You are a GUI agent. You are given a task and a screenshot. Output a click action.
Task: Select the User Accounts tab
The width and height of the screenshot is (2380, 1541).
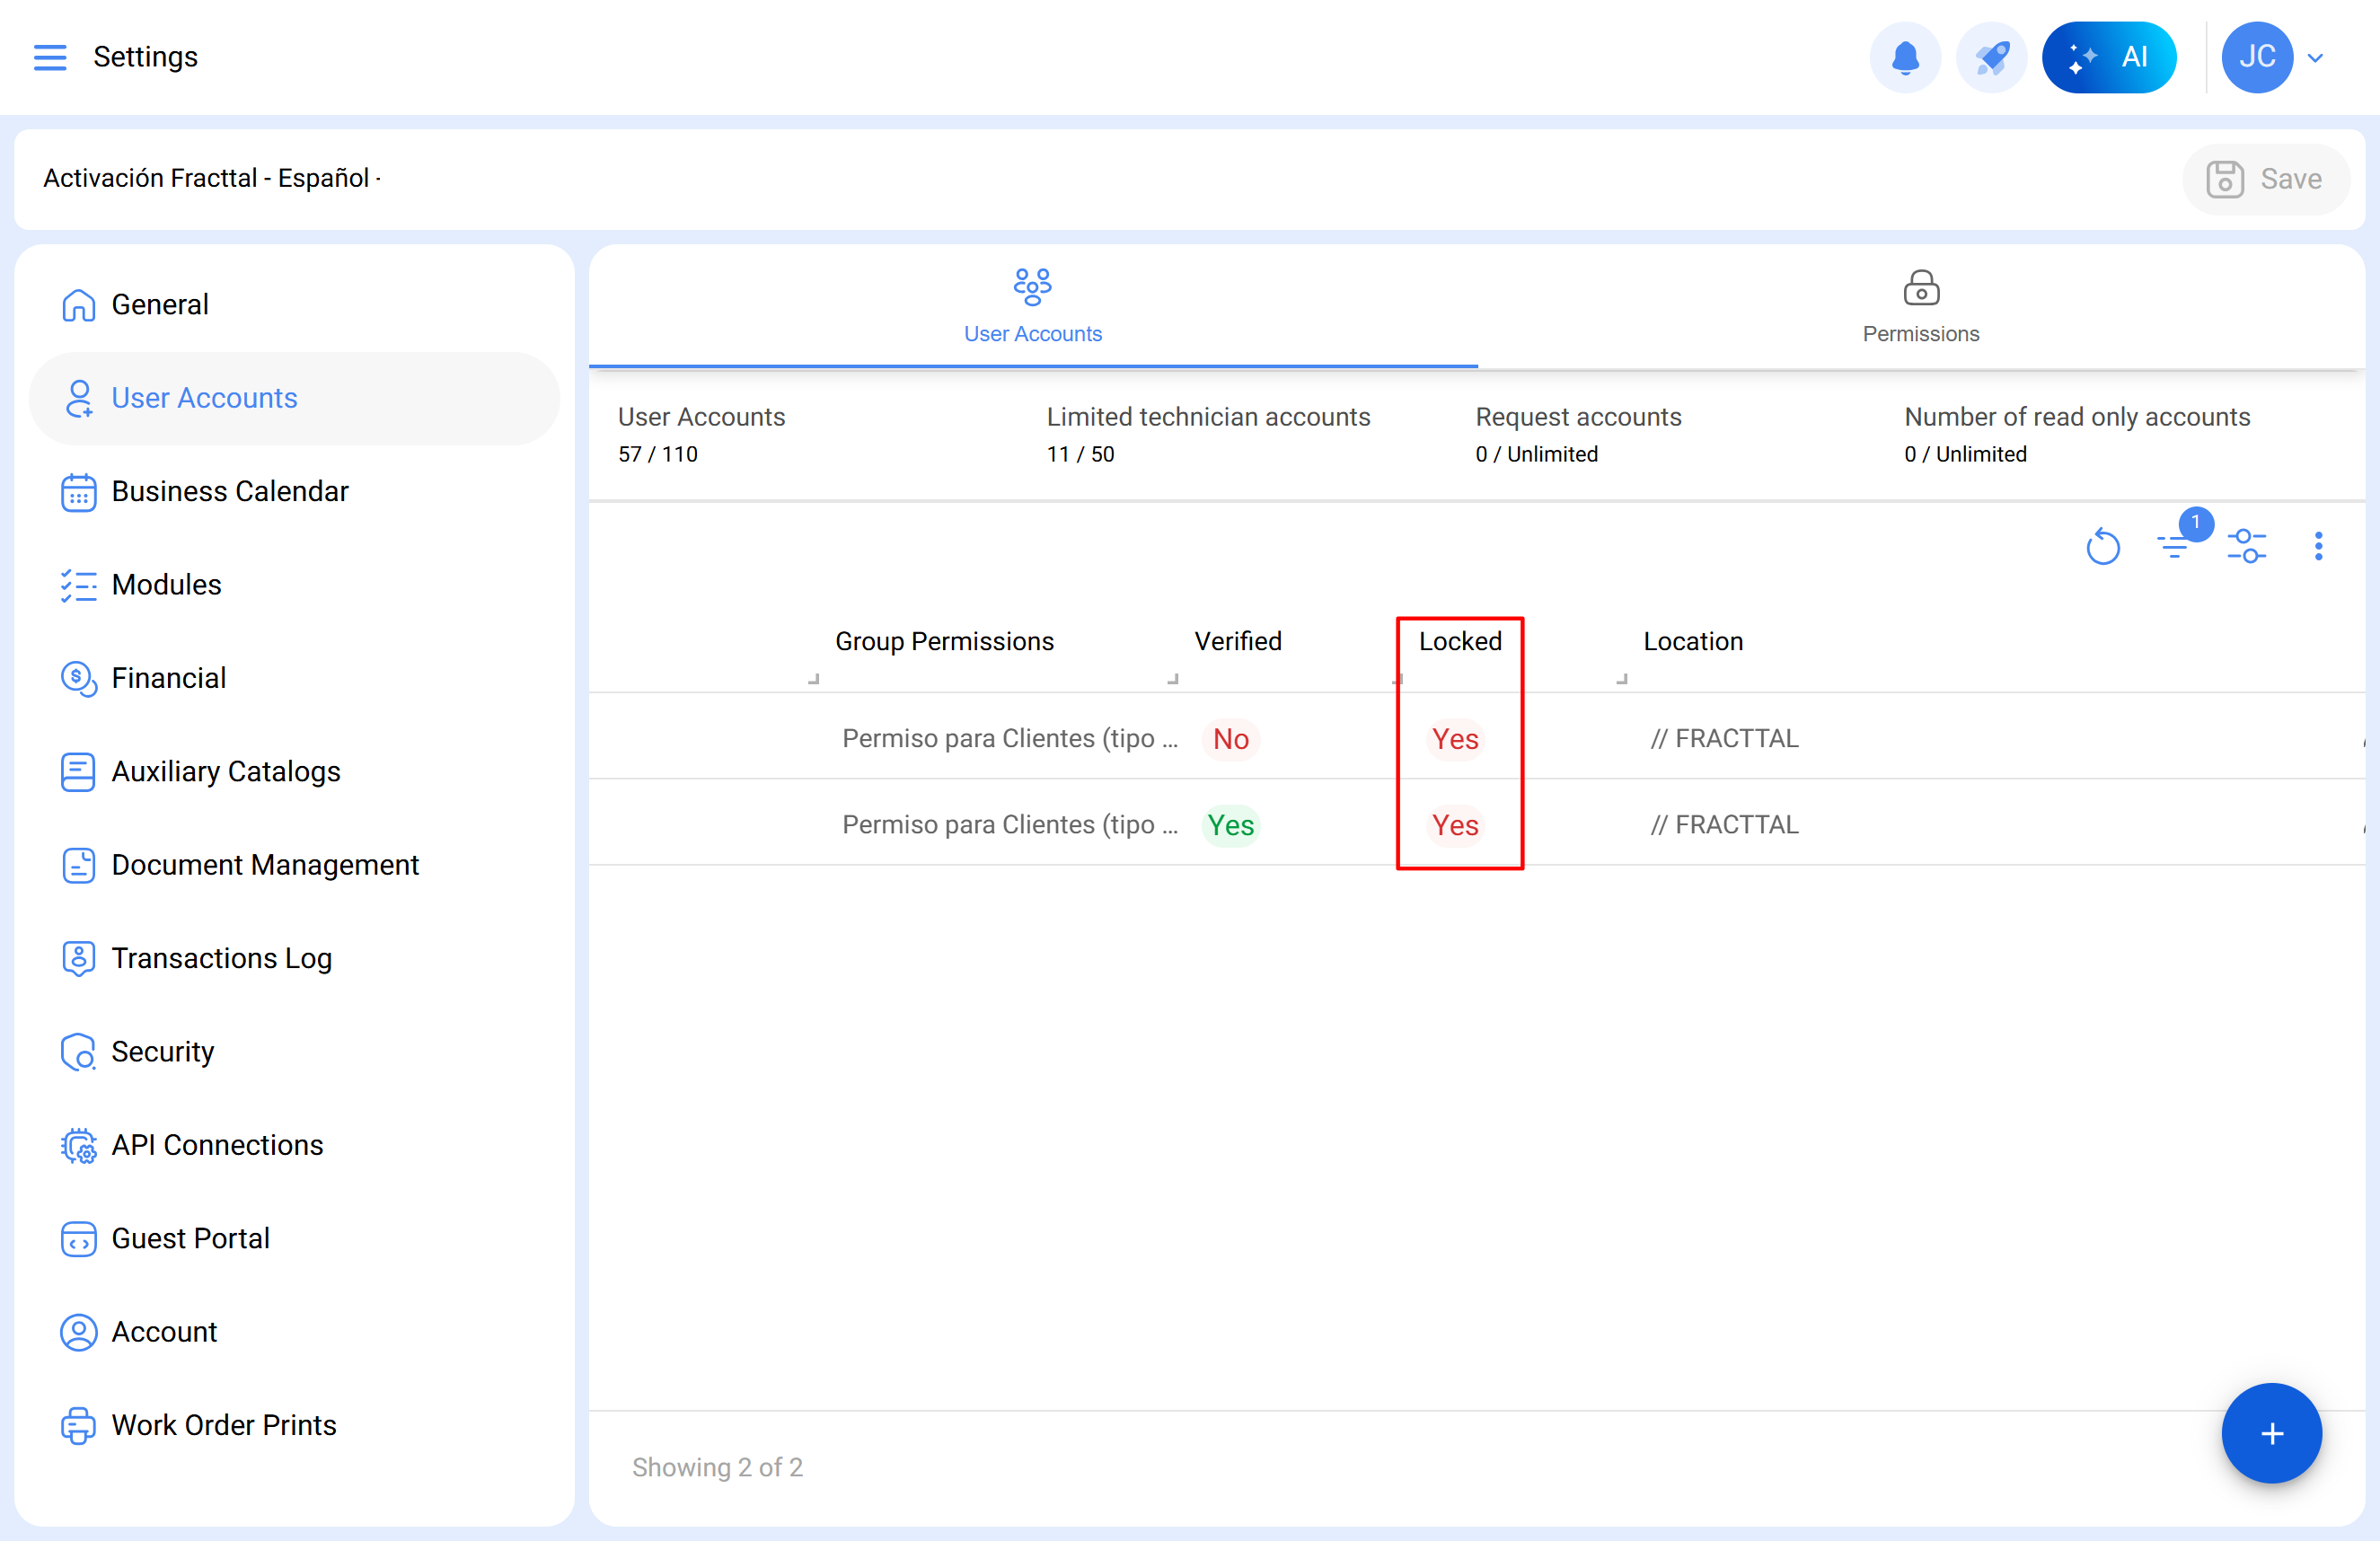(1032, 306)
